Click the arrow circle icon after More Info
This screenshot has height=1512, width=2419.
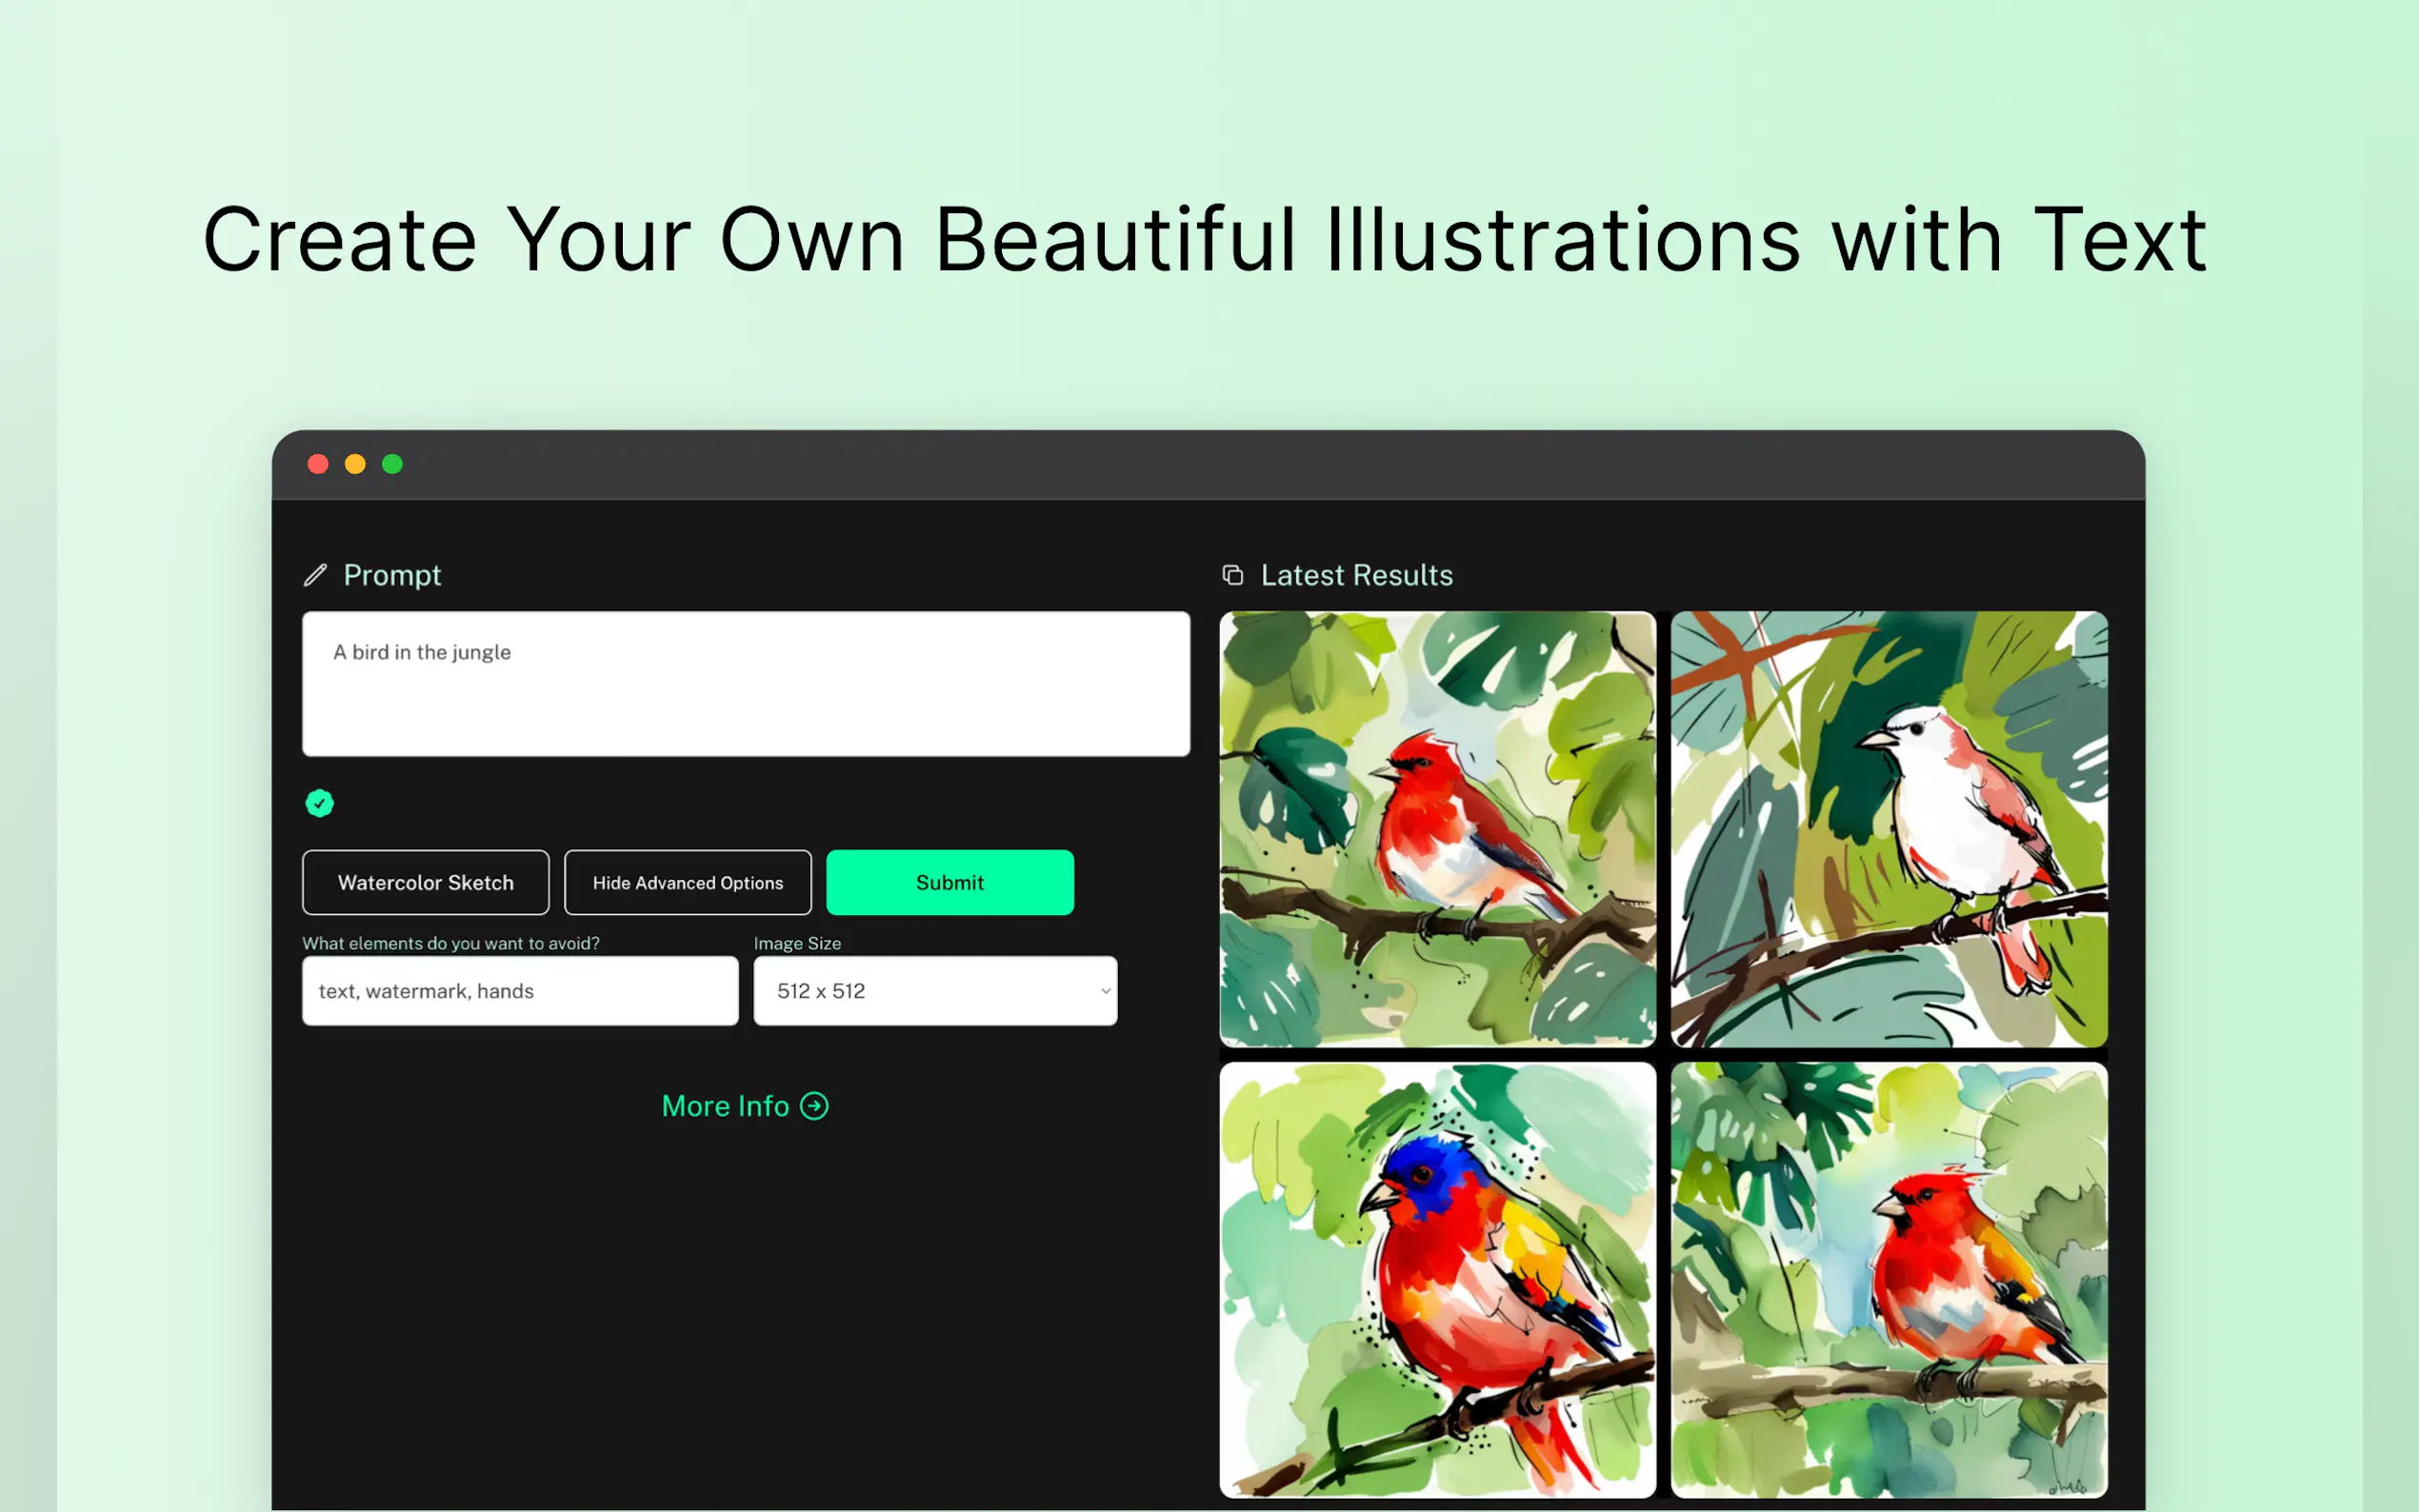coord(814,1106)
